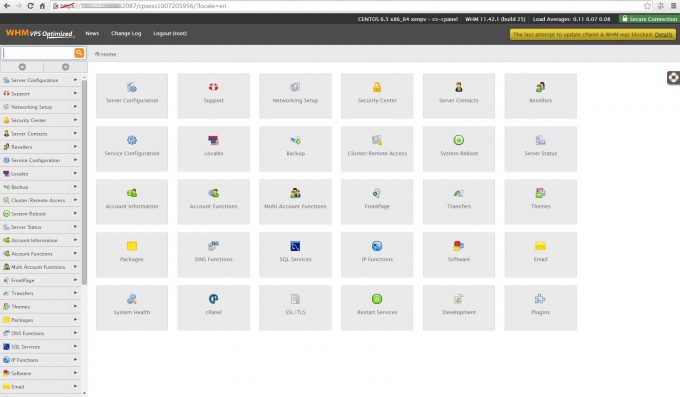Open the Cluster/Remote Access tile
The height and width of the screenshot is (397, 680).
click(x=377, y=149)
